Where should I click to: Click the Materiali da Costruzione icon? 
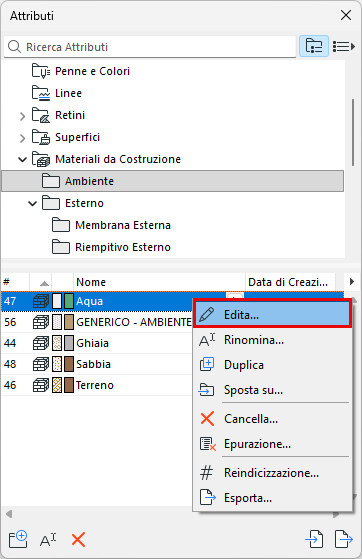click(x=40, y=159)
